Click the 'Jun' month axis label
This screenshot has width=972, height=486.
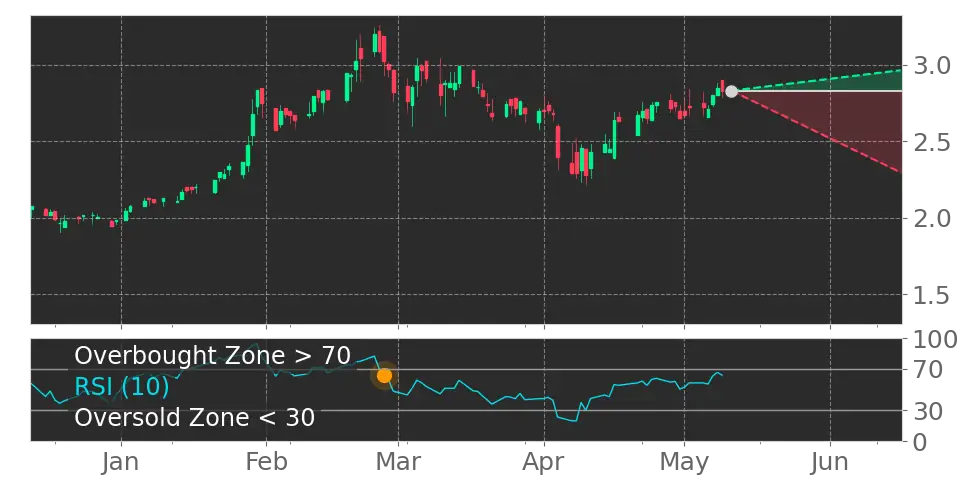[830, 462]
